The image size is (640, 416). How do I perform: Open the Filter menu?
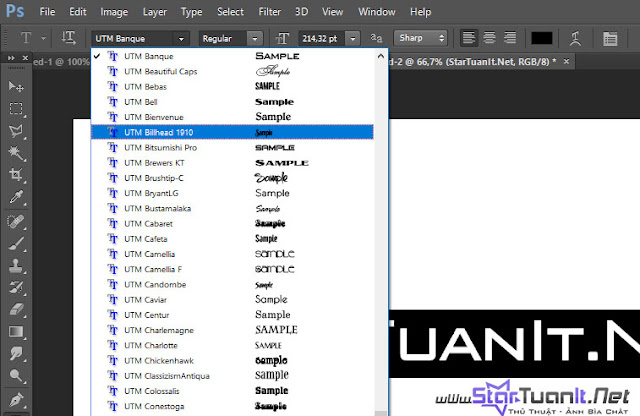click(269, 12)
